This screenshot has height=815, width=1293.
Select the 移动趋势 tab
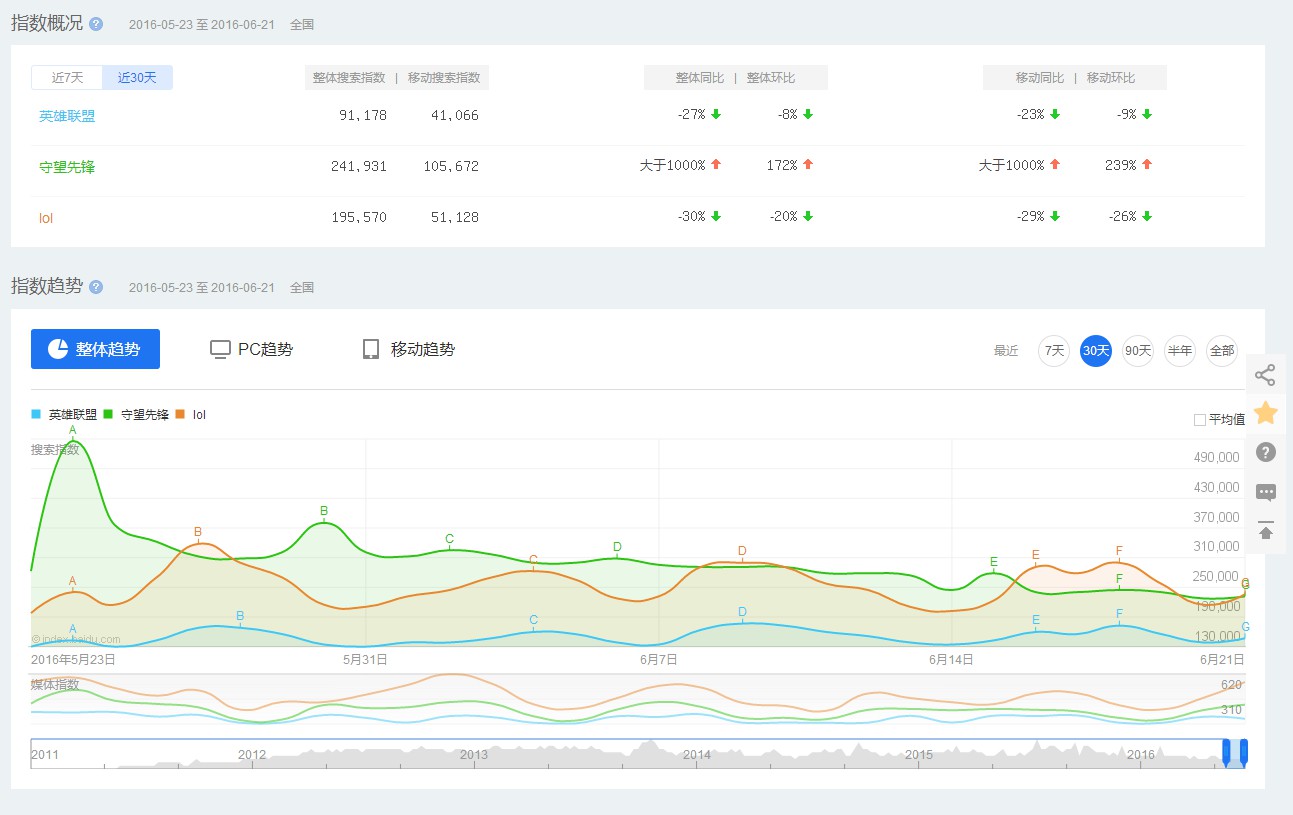(x=408, y=349)
